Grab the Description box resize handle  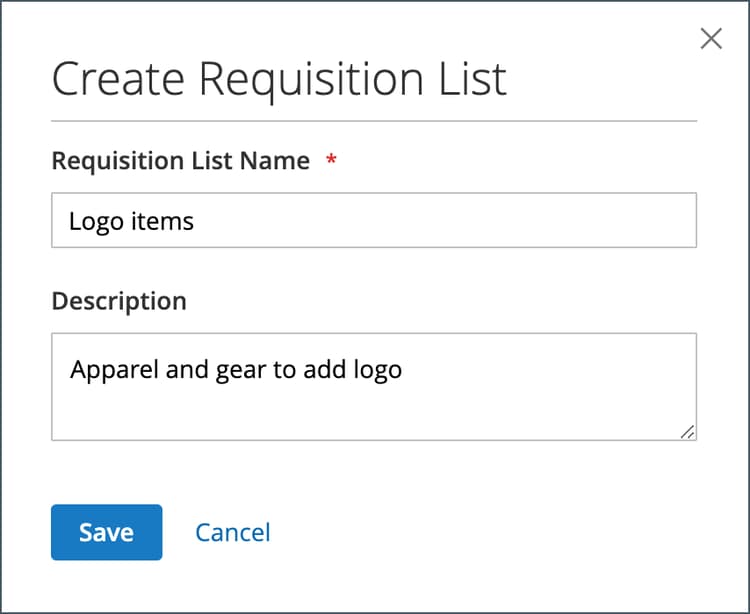point(687,431)
